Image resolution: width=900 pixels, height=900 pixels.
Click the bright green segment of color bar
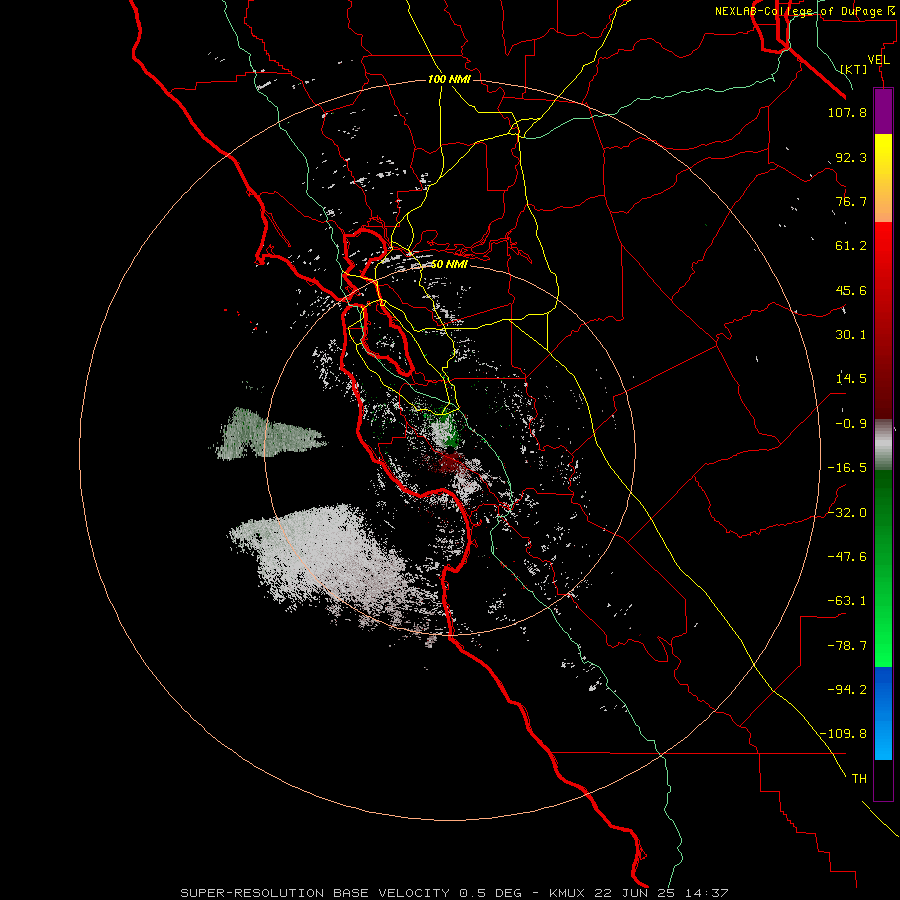click(883, 568)
